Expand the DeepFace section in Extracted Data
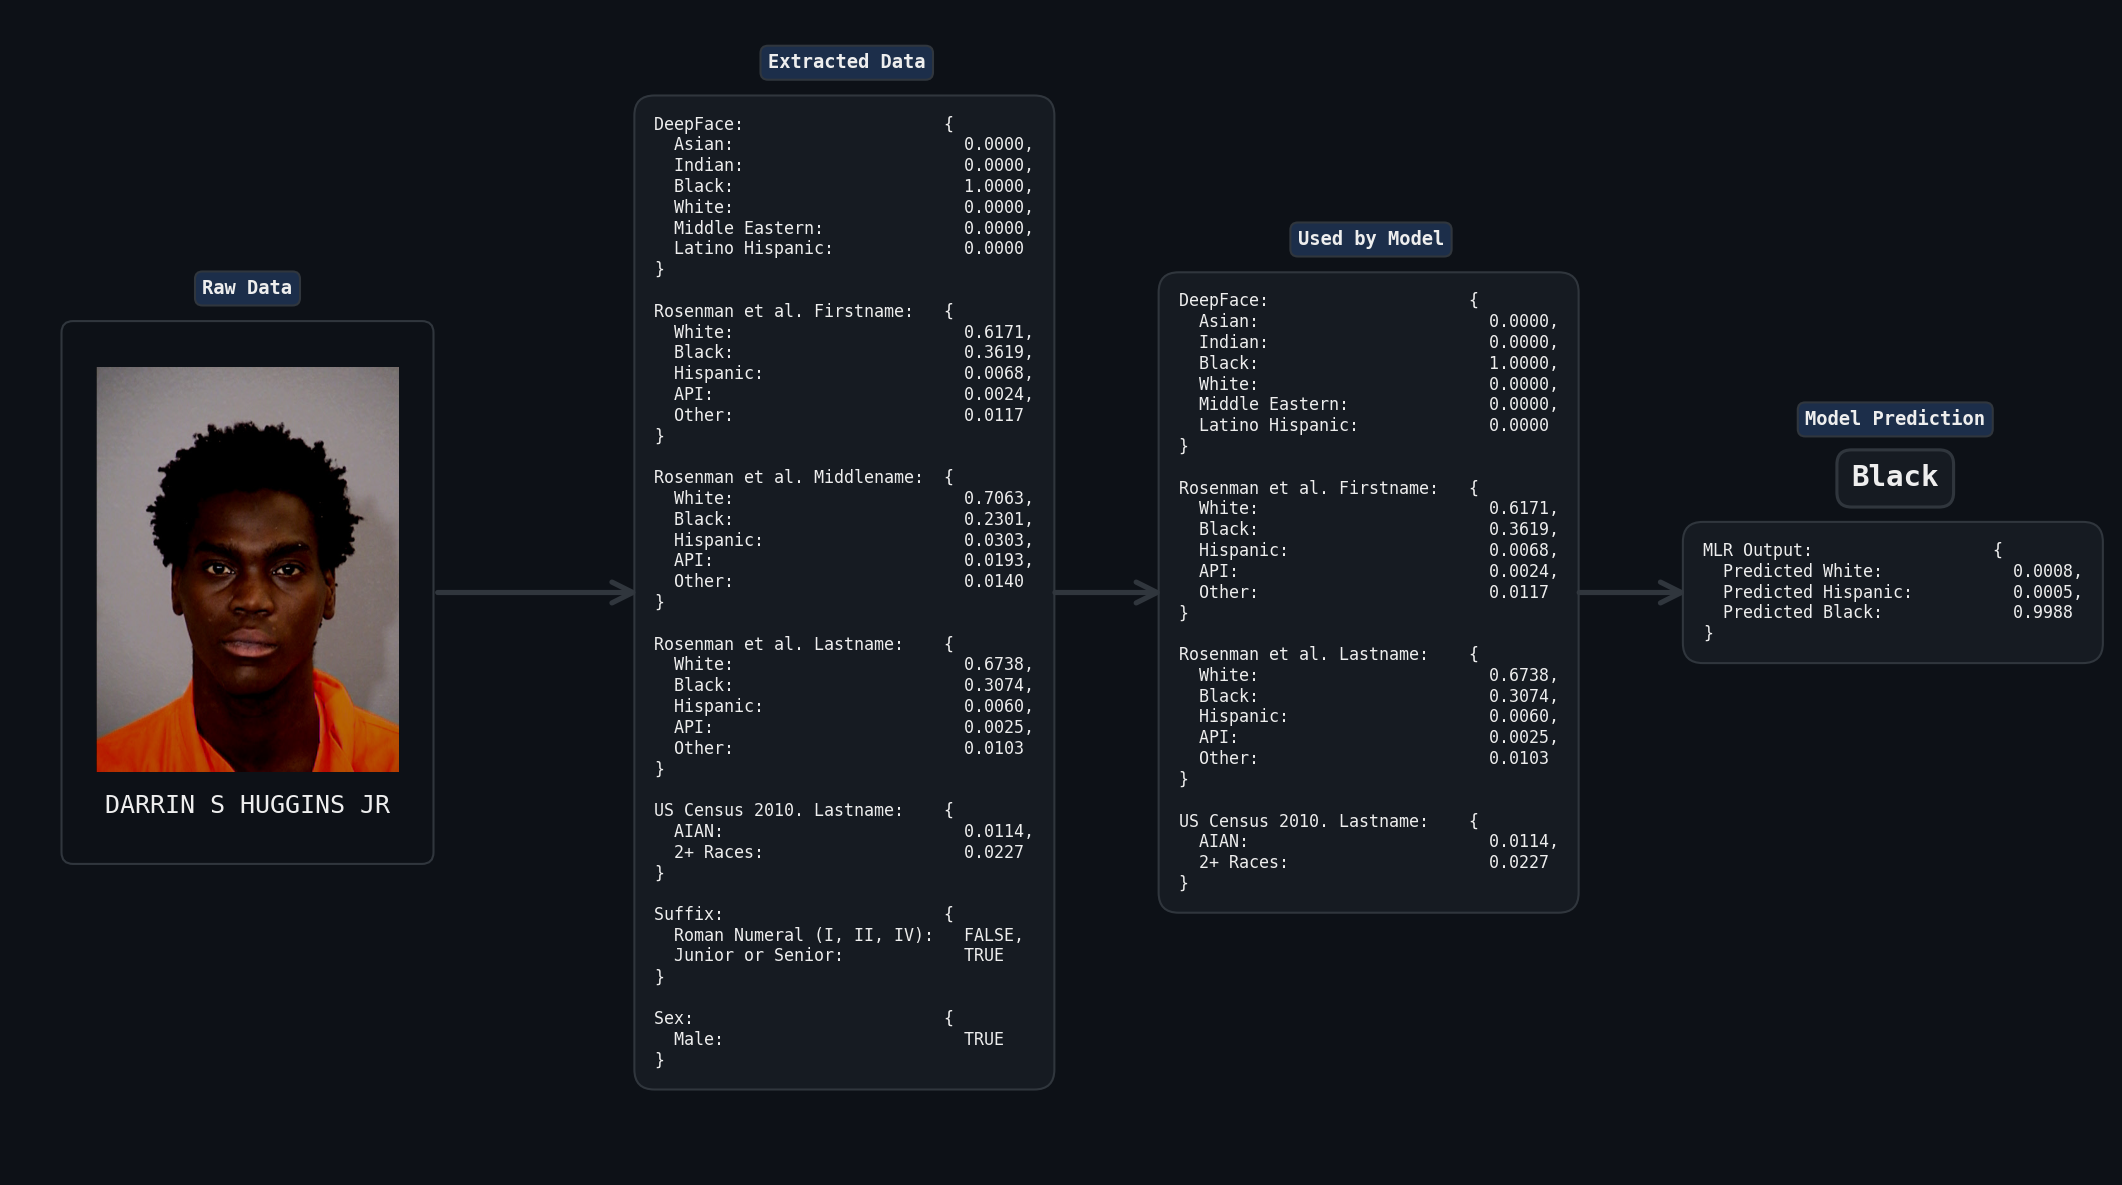 697,123
